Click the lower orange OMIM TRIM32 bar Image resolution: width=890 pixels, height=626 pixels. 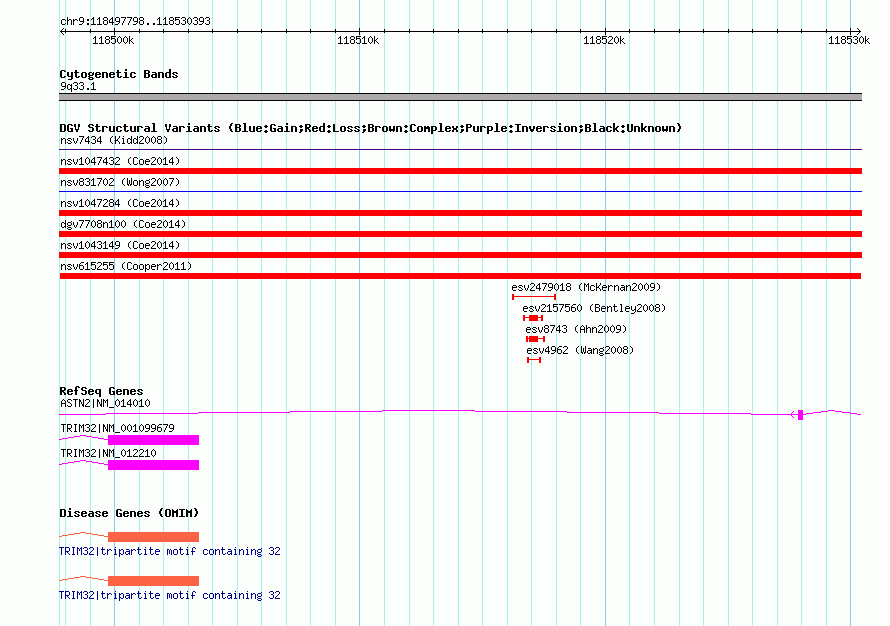pyautogui.click(x=153, y=581)
